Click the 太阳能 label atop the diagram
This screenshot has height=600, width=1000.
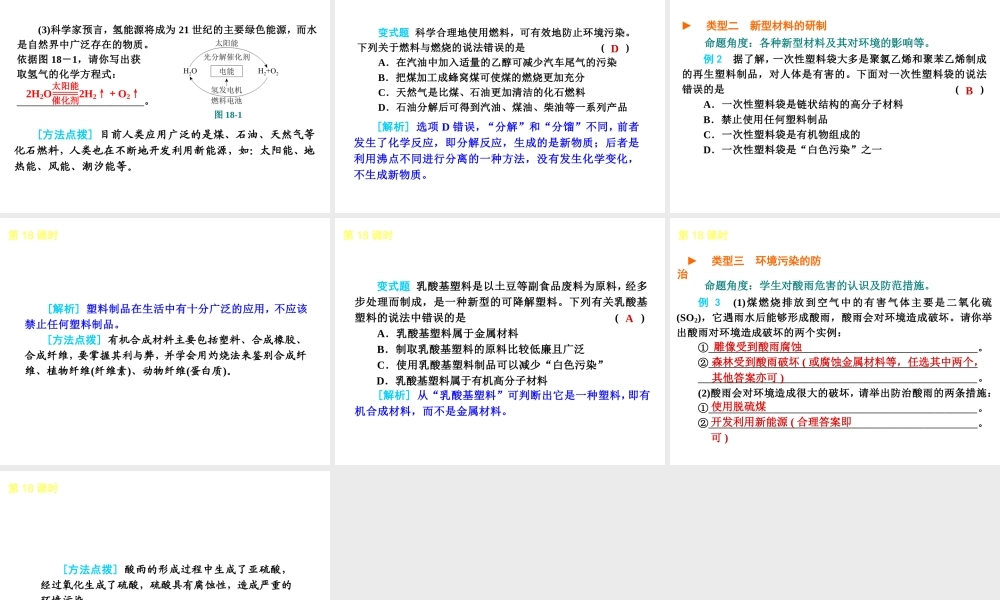coord(226,43)
